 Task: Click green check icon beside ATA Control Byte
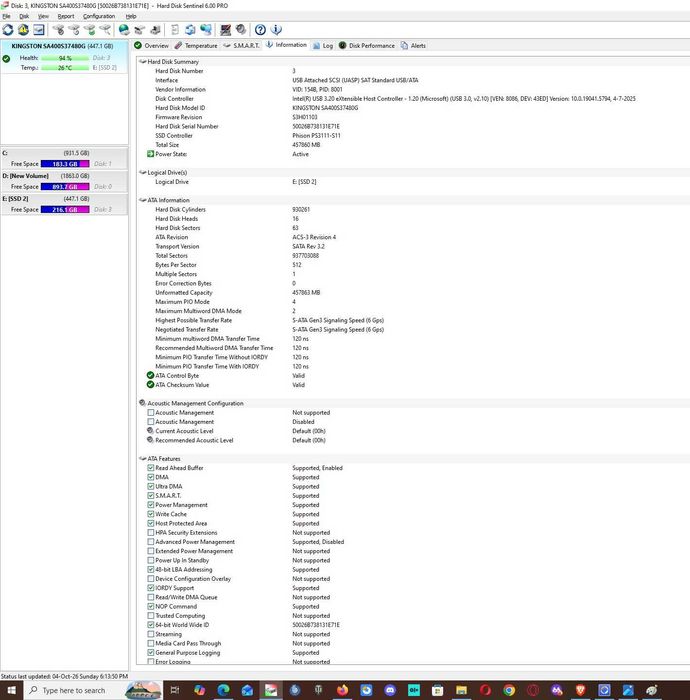click(150, 375)
